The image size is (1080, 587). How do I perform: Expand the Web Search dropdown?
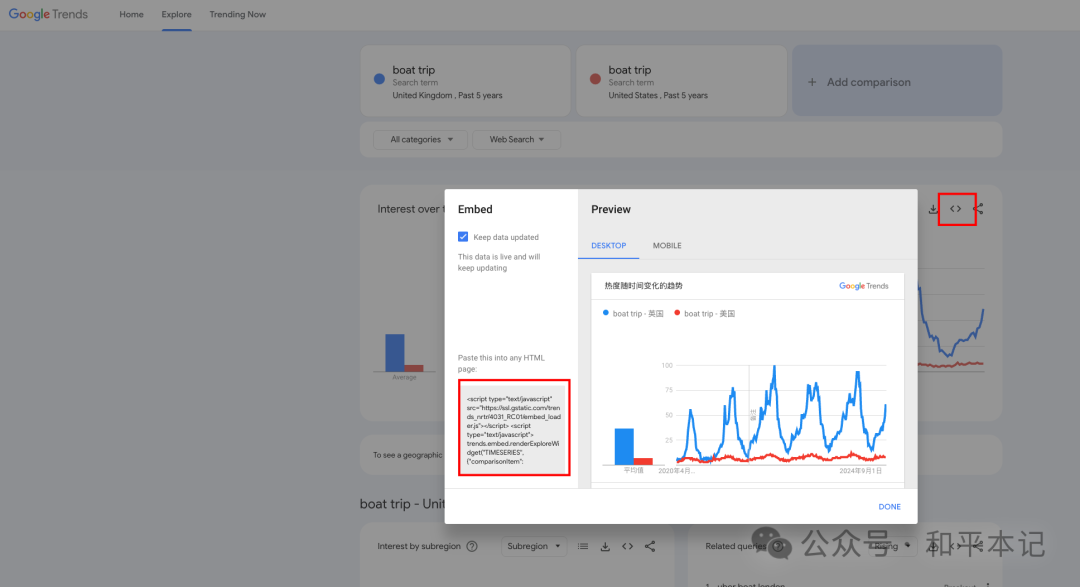click(x=517, y=139)
